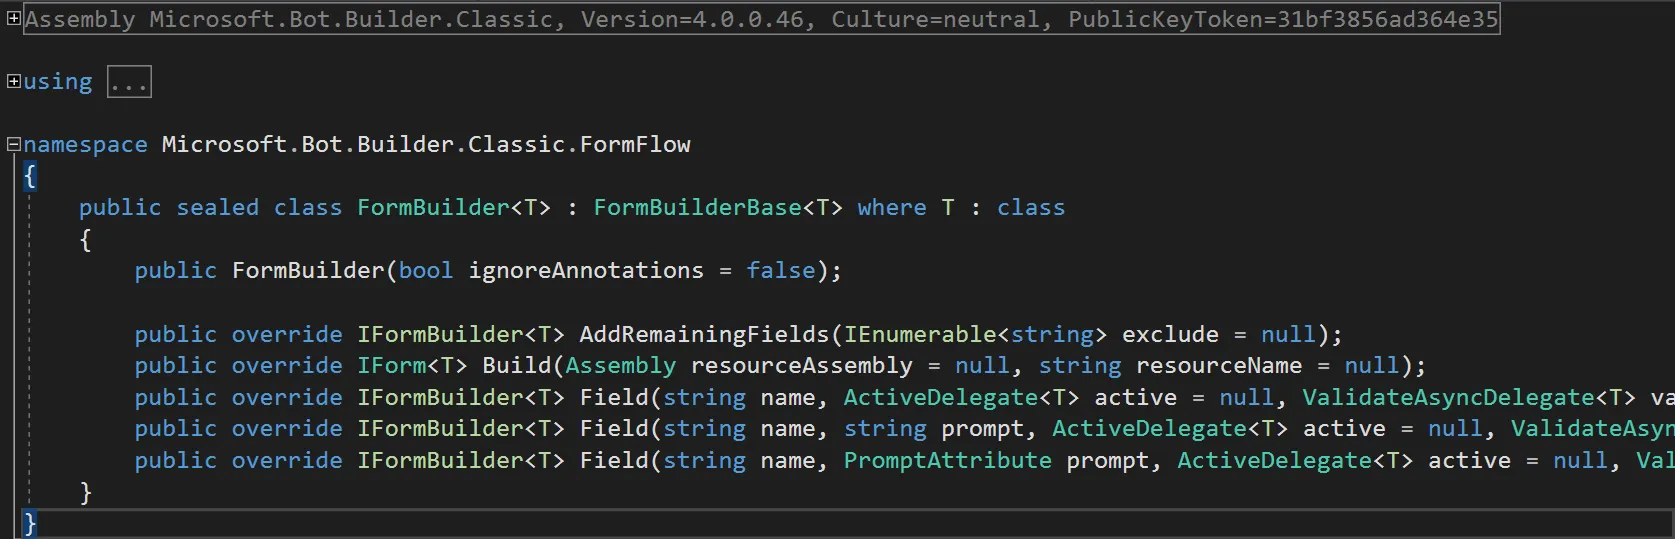The height and width of the screenshot is (539, 1675).
Task: Click the Assembly type in Build parameters
Action: pos(620,365)
